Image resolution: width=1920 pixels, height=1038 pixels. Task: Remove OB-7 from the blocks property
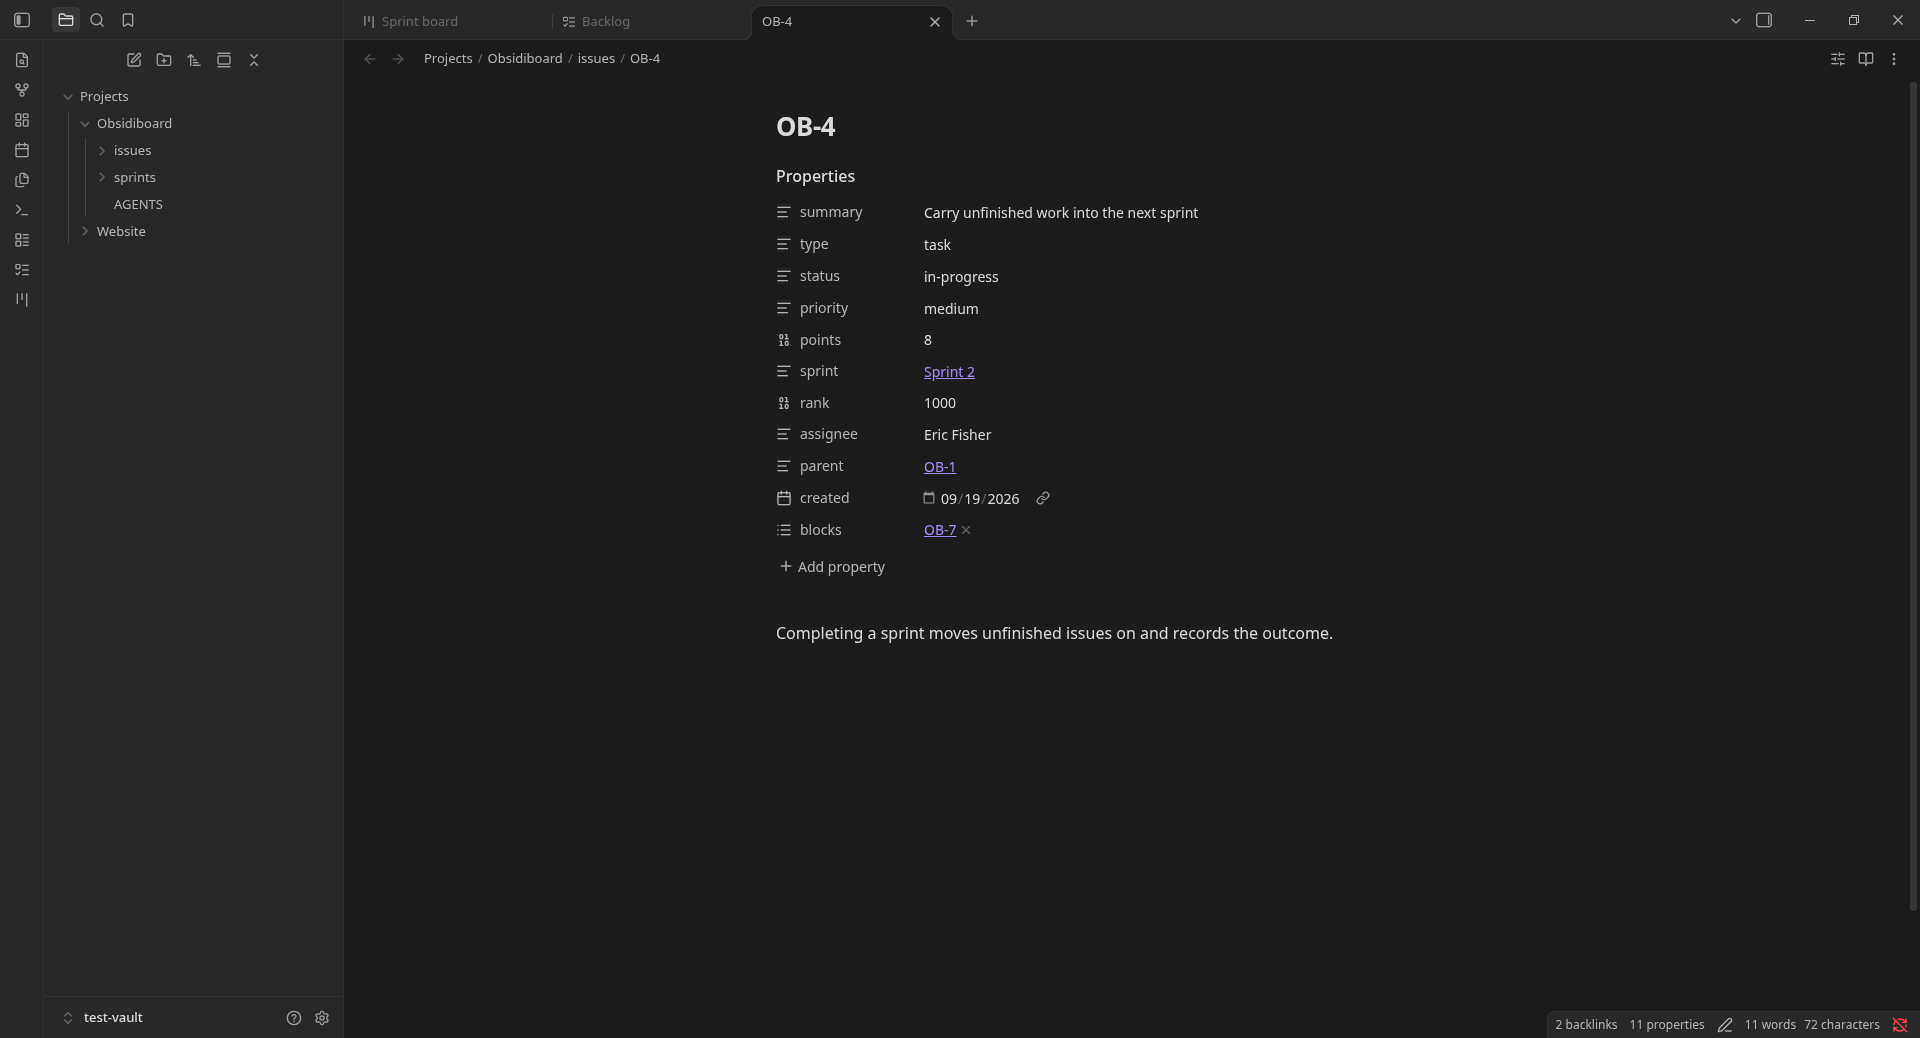[x=966, y=530]
